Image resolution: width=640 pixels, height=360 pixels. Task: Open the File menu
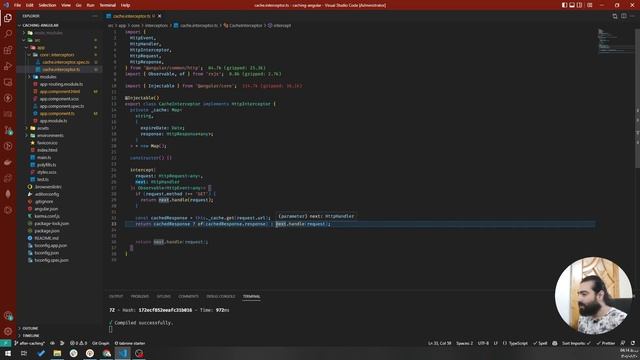click(18, 5)
